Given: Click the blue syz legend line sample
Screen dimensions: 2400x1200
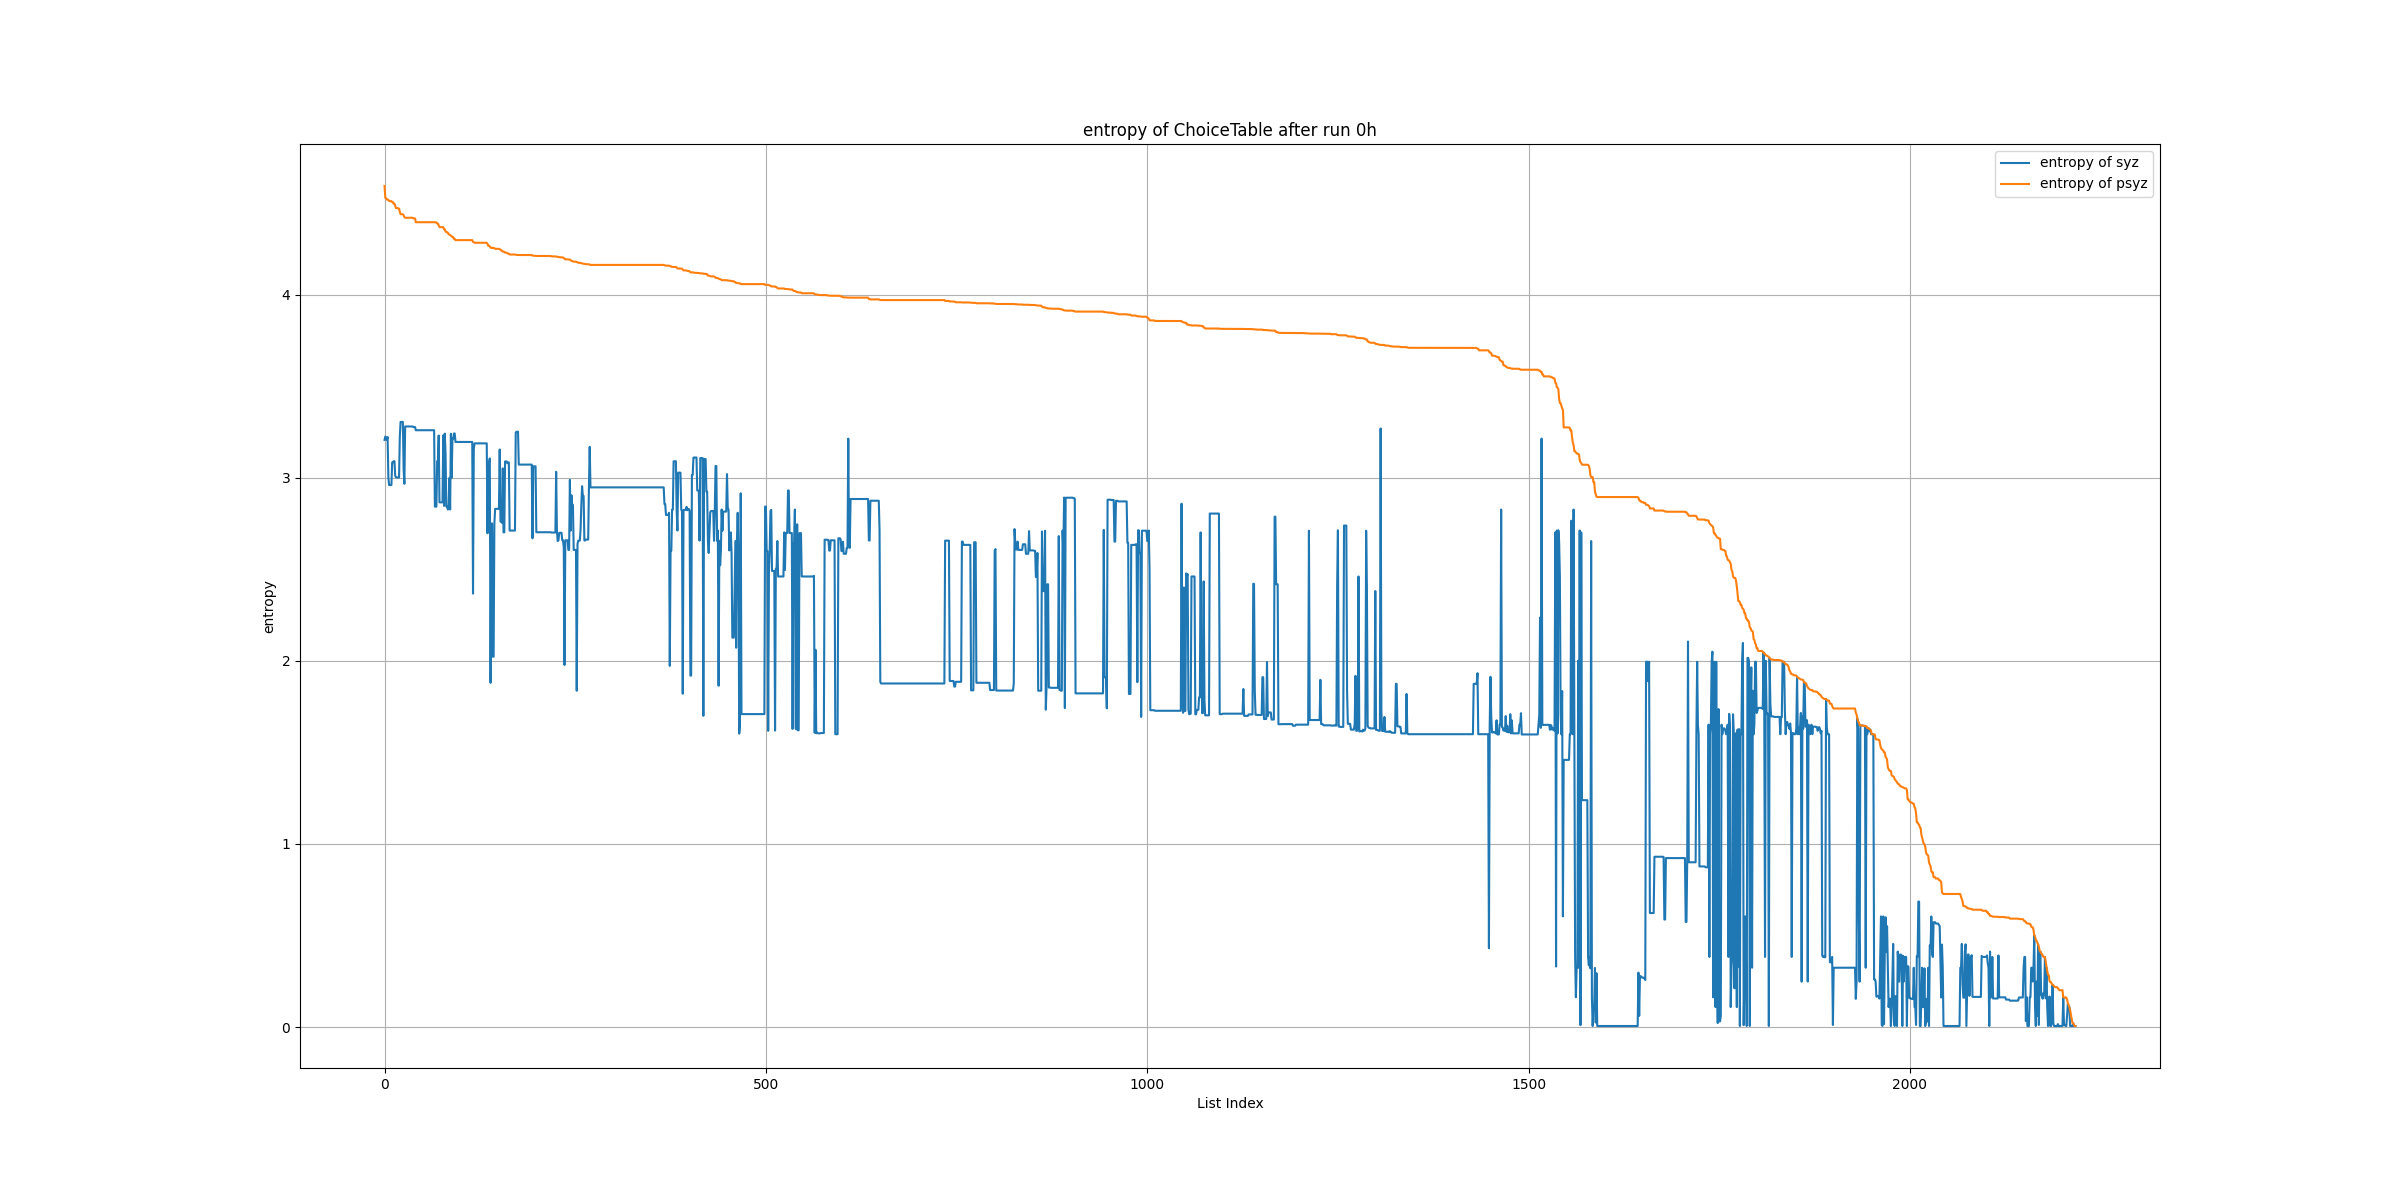Looking at the screenshot, I should (x=2014, y=163).
